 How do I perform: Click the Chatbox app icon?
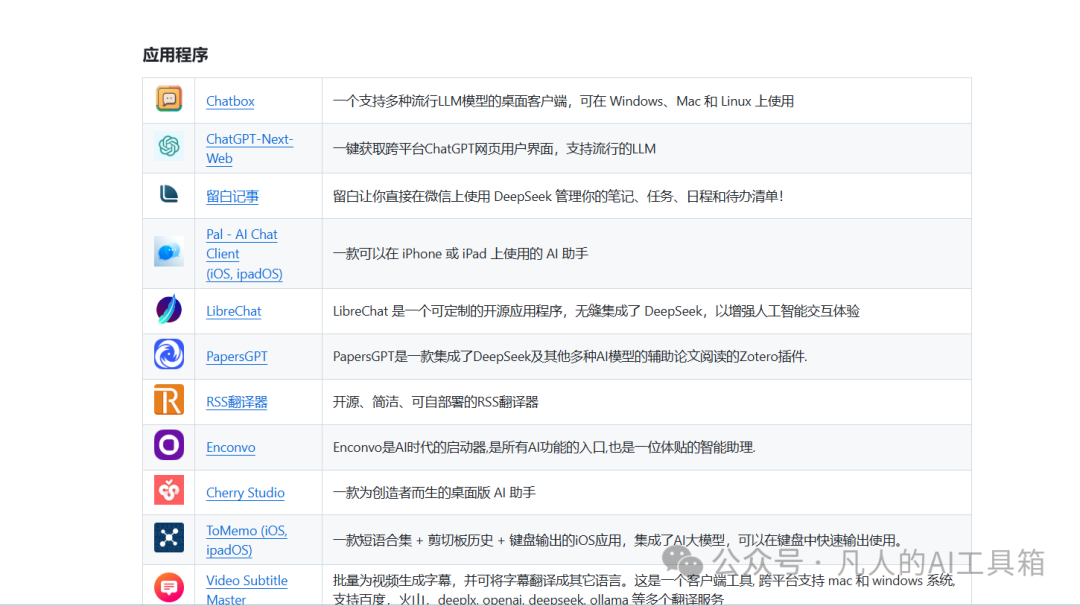point(169,99)
